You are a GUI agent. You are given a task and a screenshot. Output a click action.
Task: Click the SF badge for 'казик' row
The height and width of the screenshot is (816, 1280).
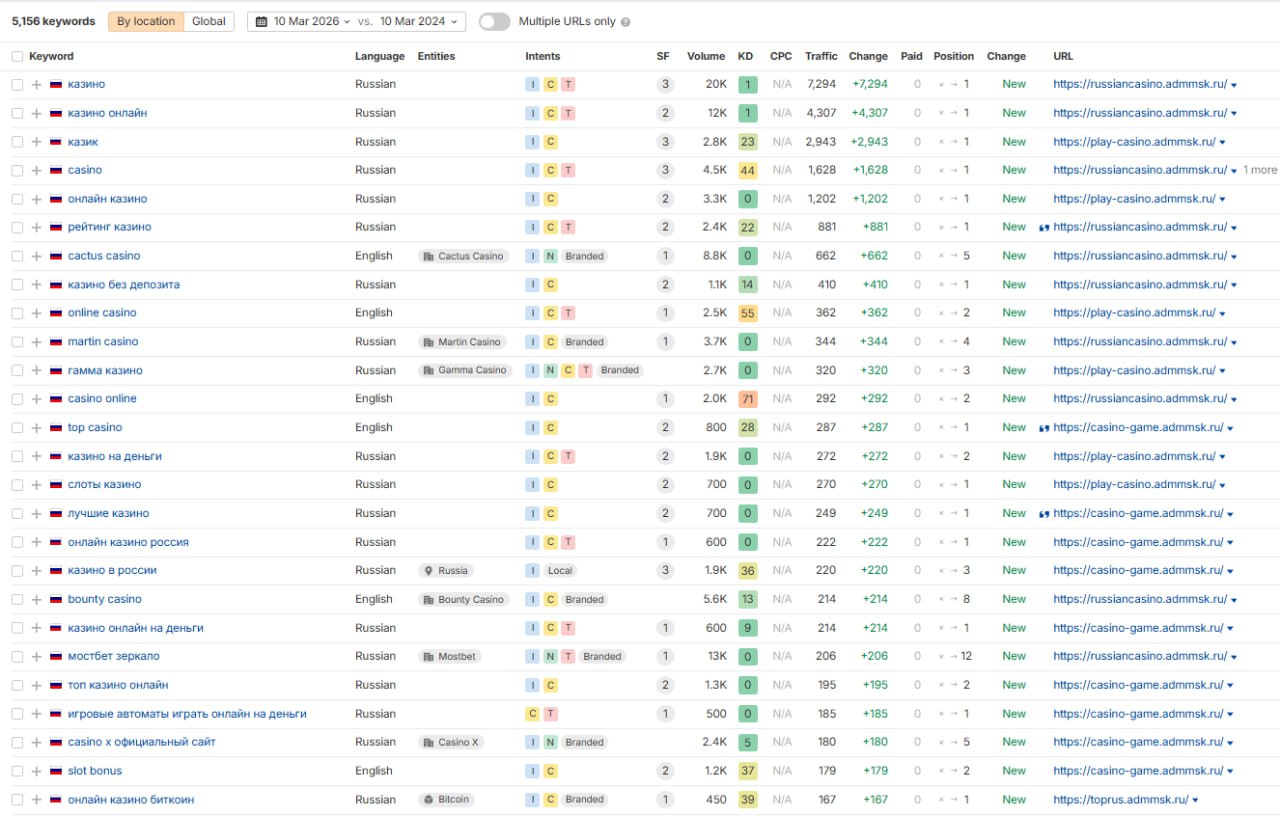click(x=665, y=142)
